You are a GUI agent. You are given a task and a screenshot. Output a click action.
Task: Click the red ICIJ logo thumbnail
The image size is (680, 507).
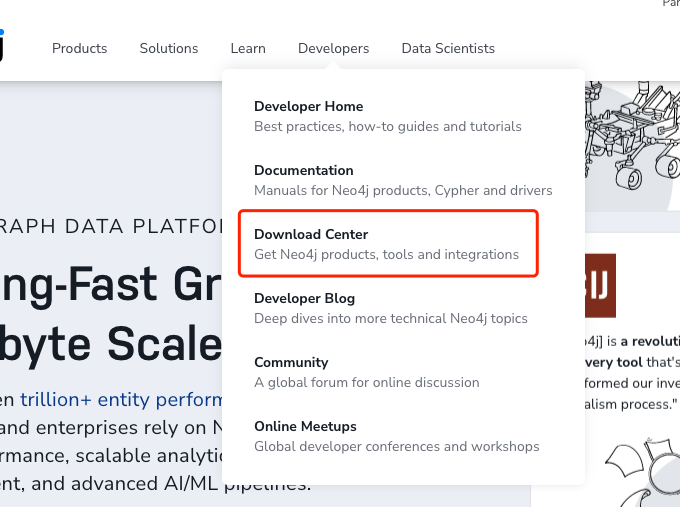tap(600, 286)
